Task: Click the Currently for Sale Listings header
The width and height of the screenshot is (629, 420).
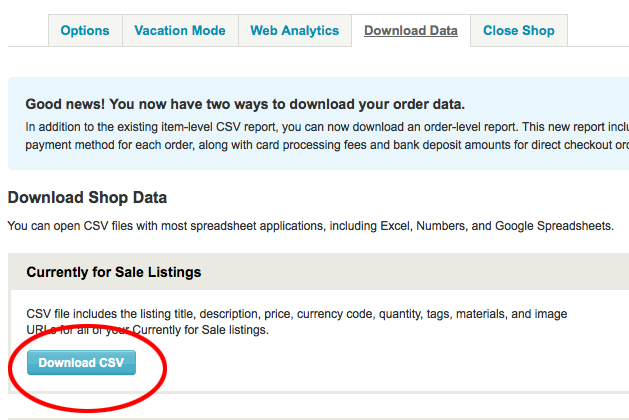Action: [x=114, y=272]
